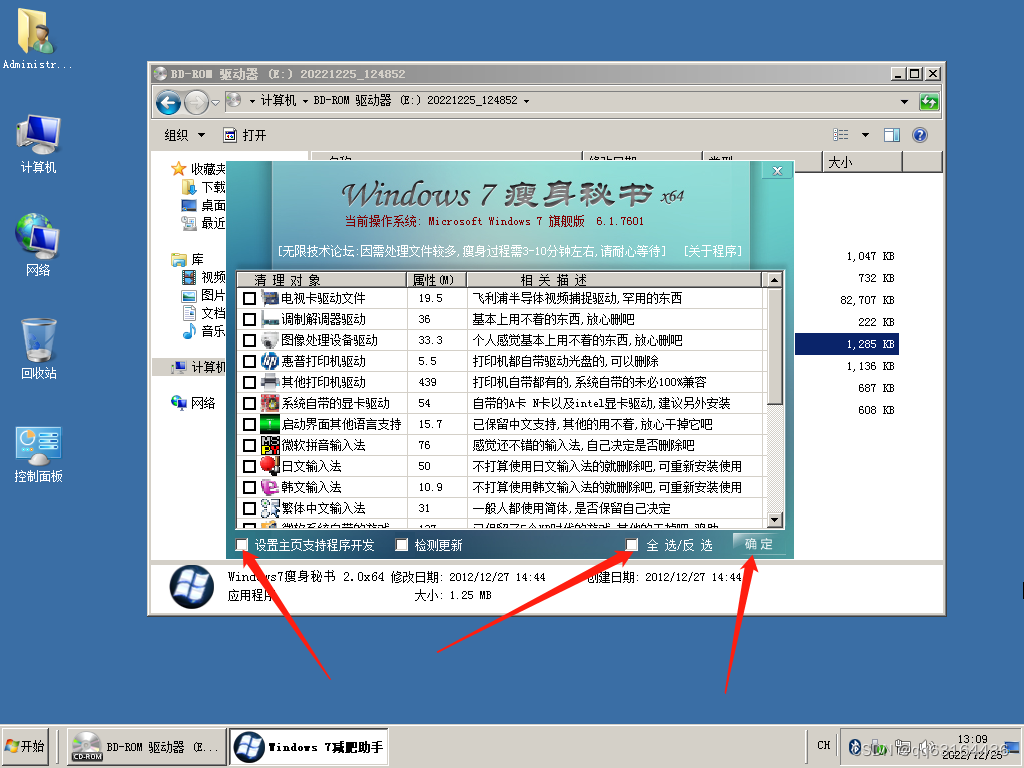Click the CH language indicator in taskbar
Viewport: 1024px width, 768px height.
click(824, 745)
